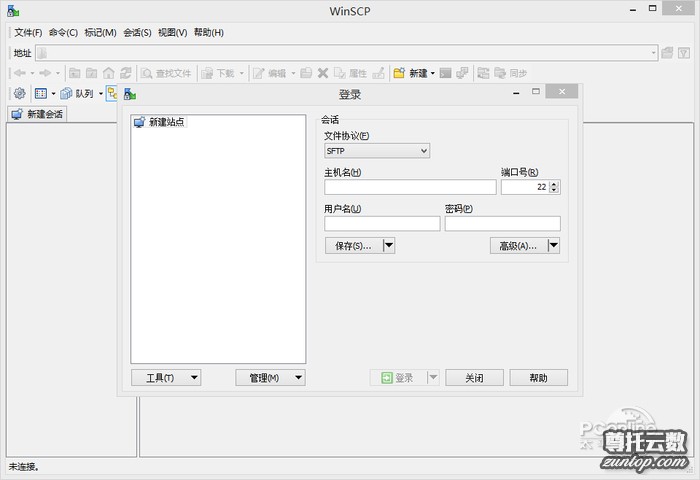Open the terminal console icon
The width and height of the screenshot is (700, 480).
pos(445,73)
